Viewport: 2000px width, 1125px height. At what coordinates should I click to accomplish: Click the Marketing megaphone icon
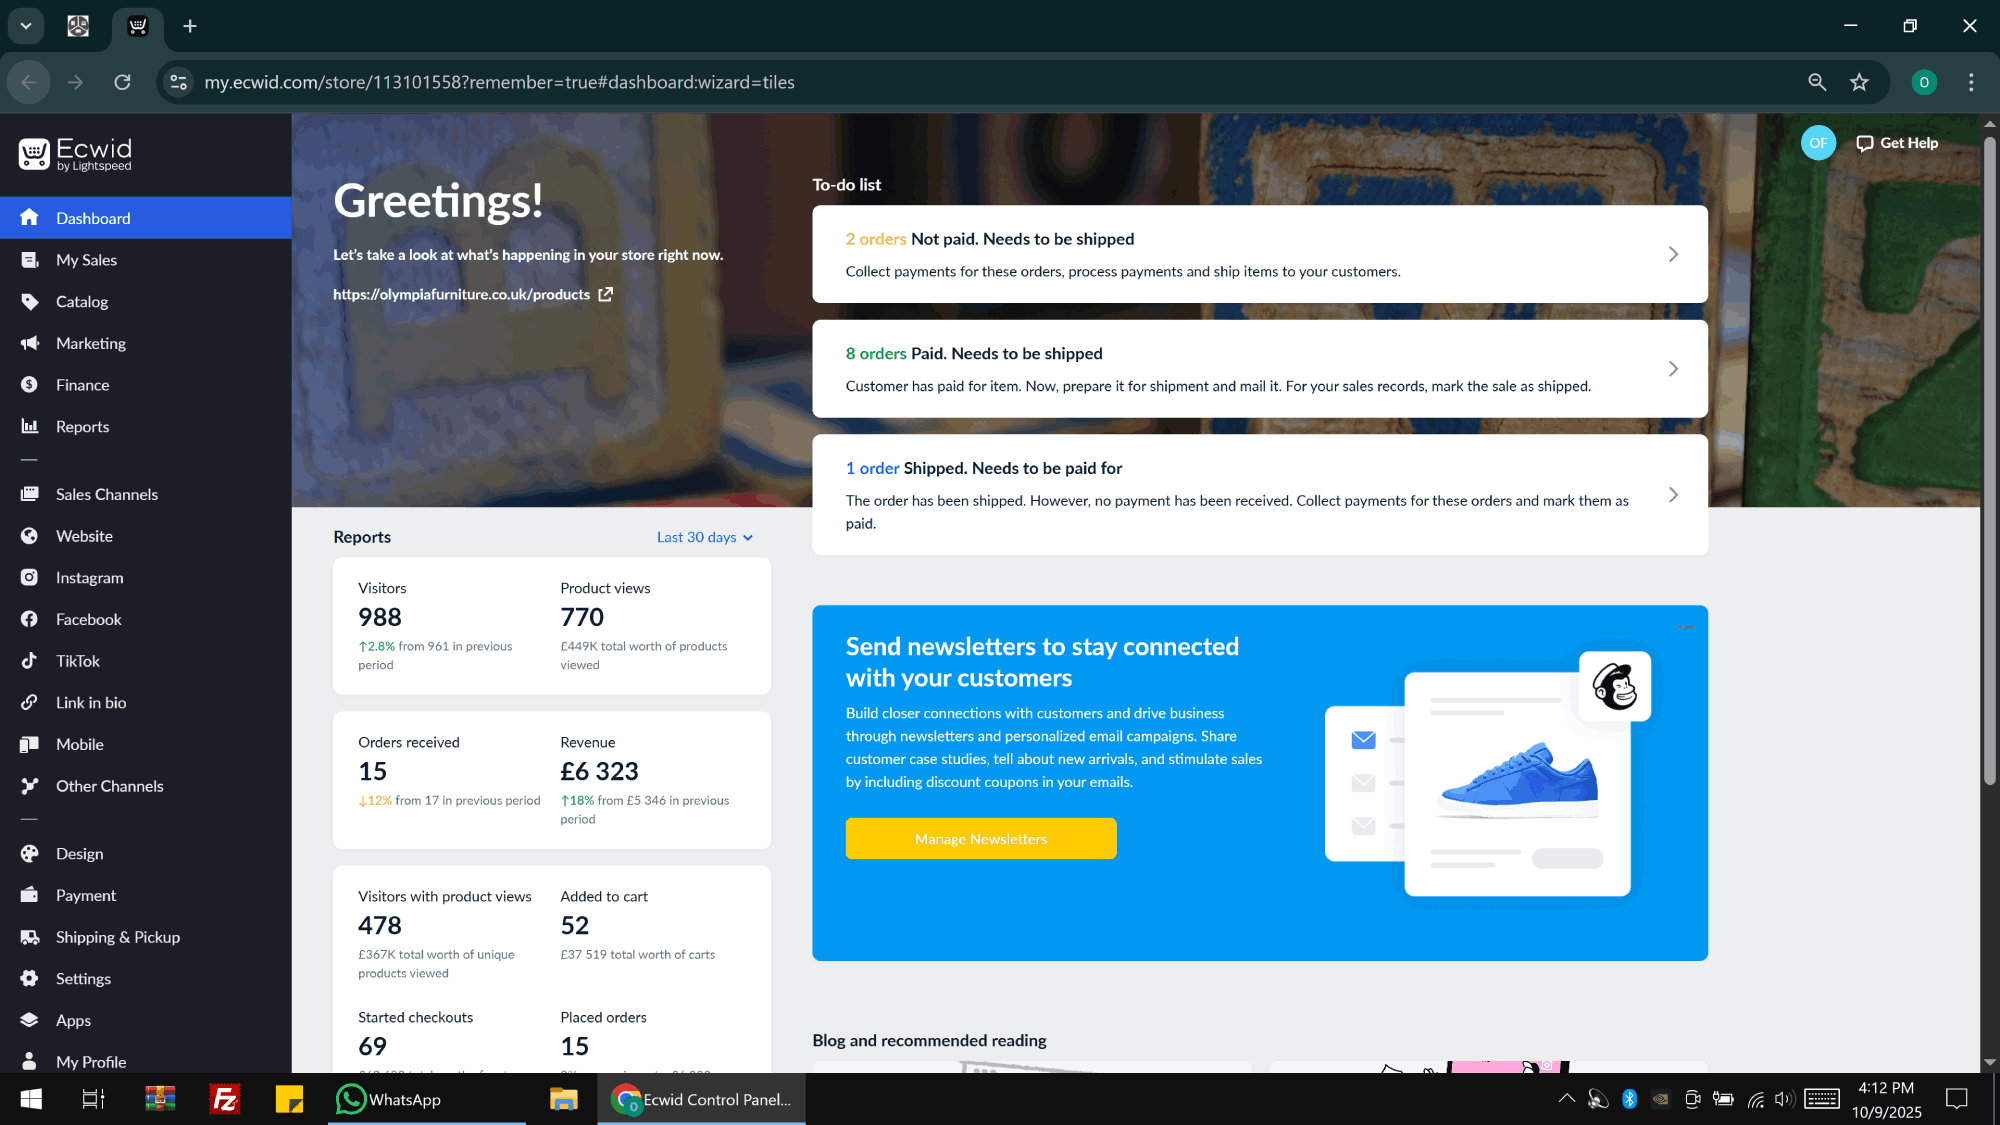30,343
